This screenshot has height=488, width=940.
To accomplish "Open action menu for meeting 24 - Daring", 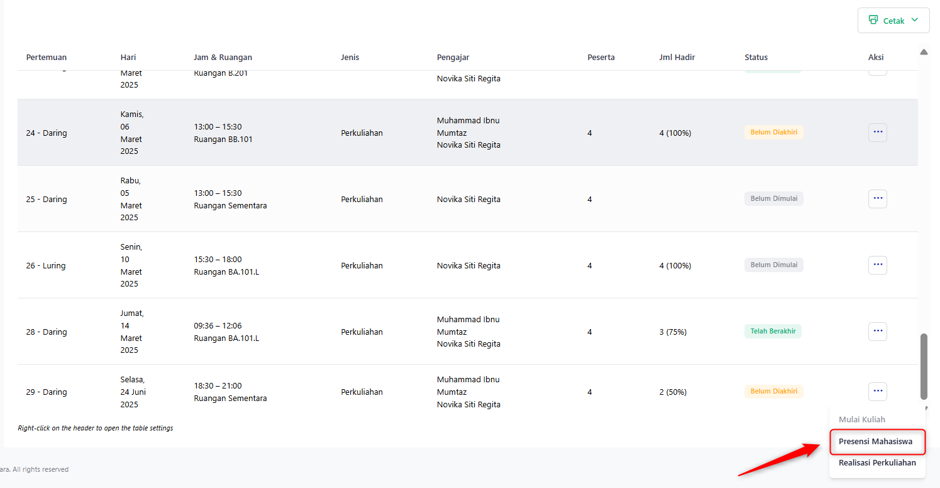I will [877, 132].
